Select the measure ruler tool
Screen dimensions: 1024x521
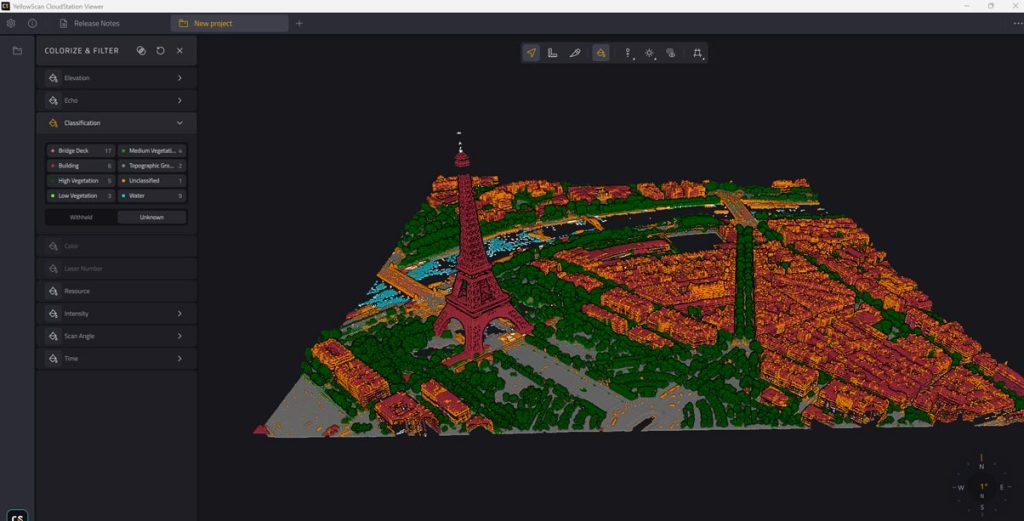coord(552,53)
